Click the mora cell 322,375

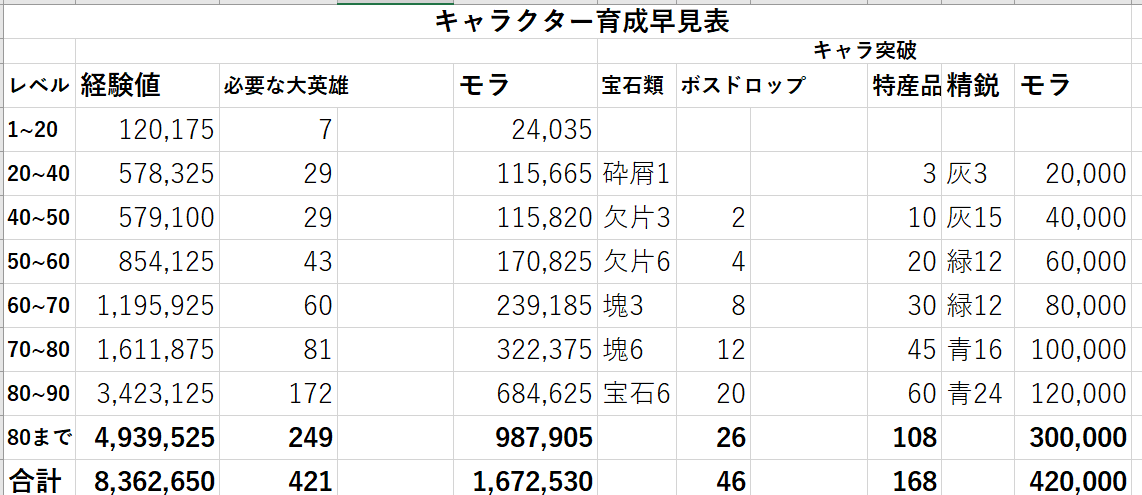(x=525, y=349)
